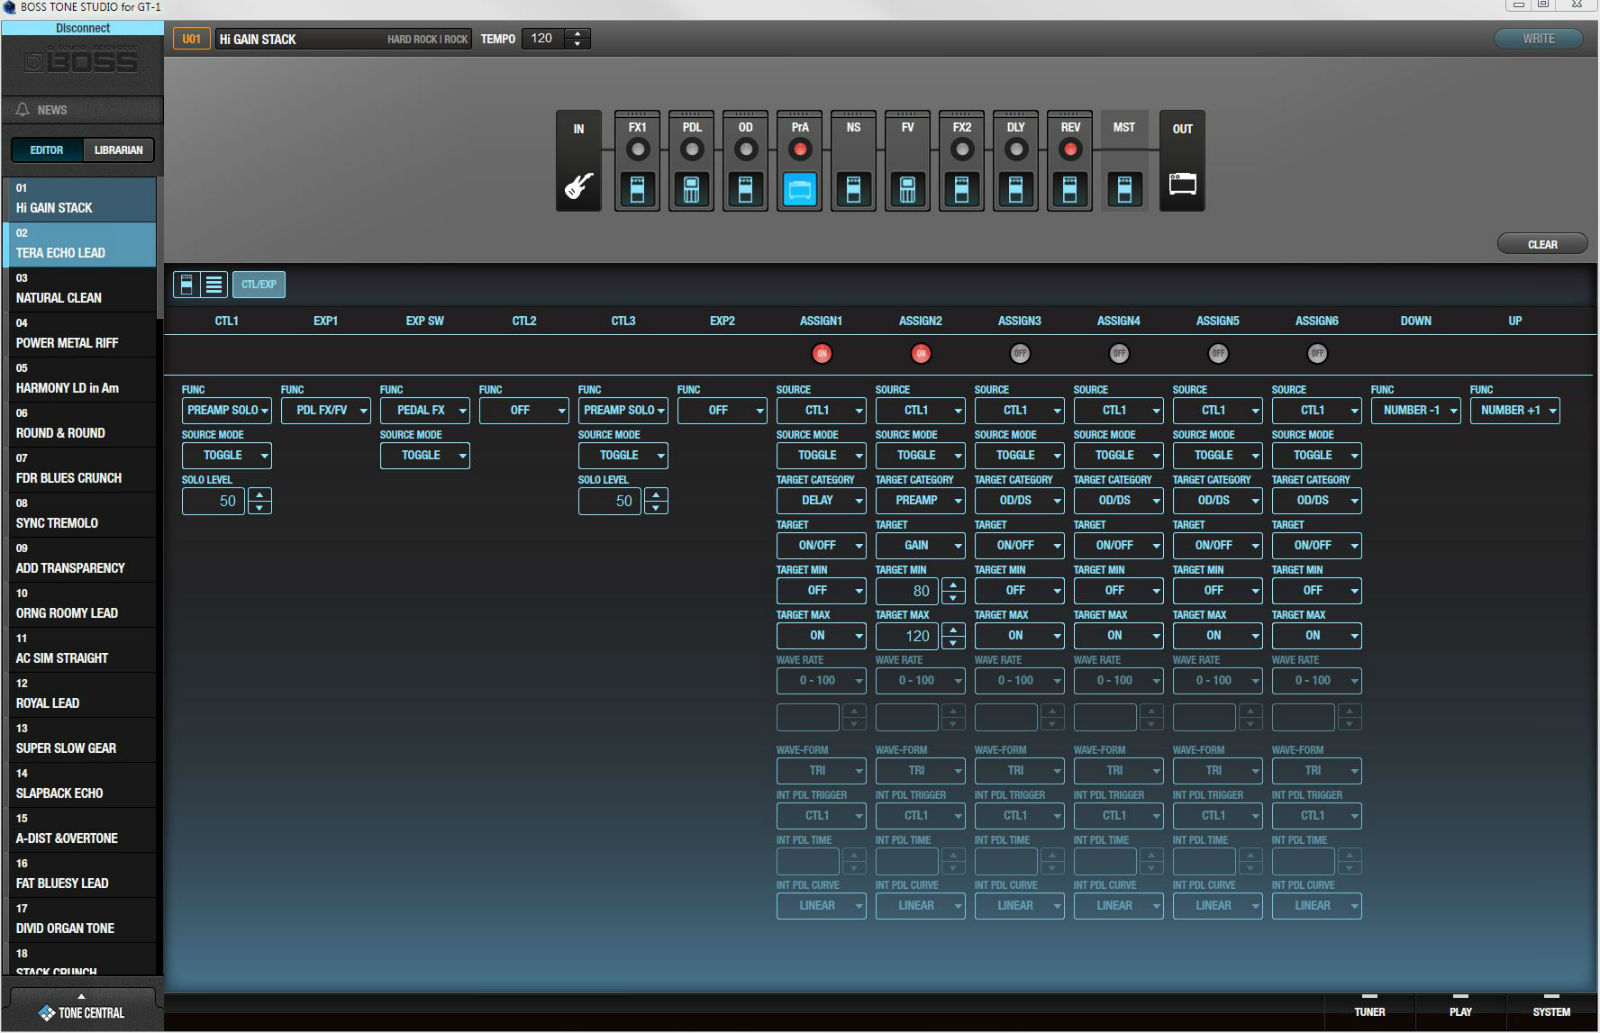Turn off PrA preamp red knob
The image size is (1600, 1033).
[x=799, y=149]
